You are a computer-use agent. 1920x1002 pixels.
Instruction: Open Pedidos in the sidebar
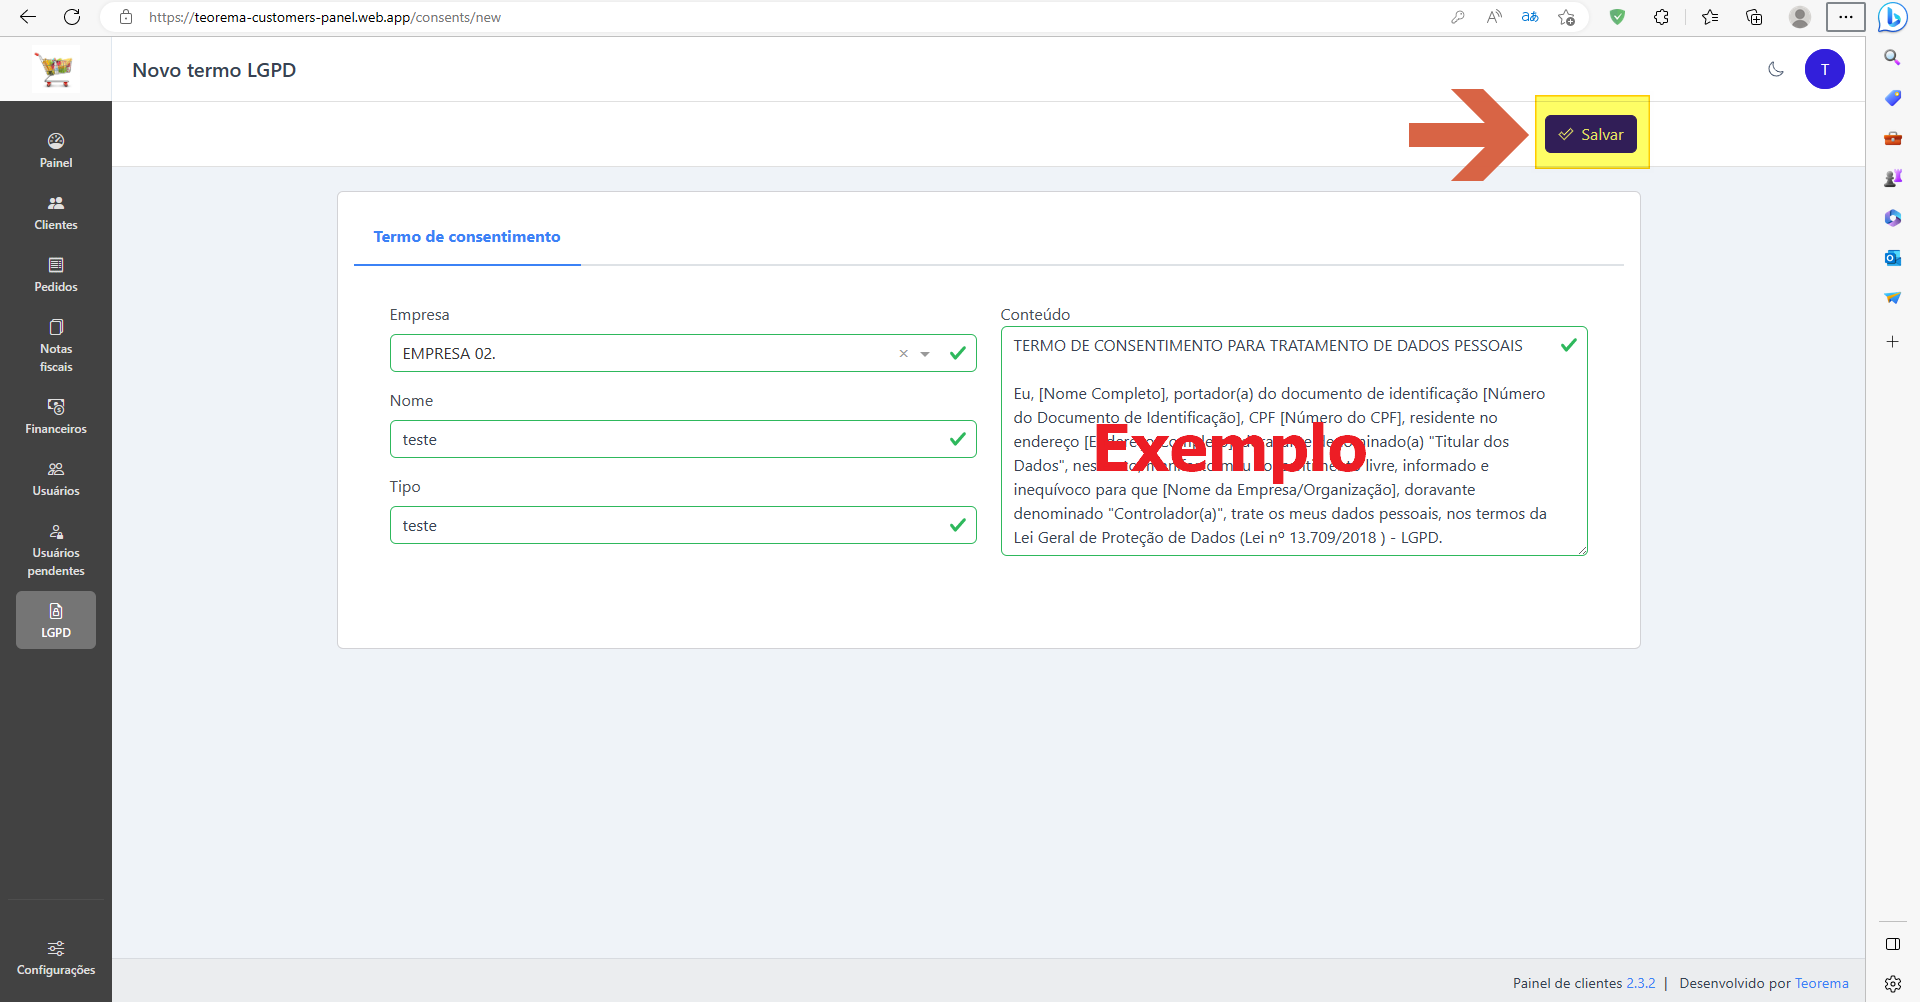click(56, 275)
